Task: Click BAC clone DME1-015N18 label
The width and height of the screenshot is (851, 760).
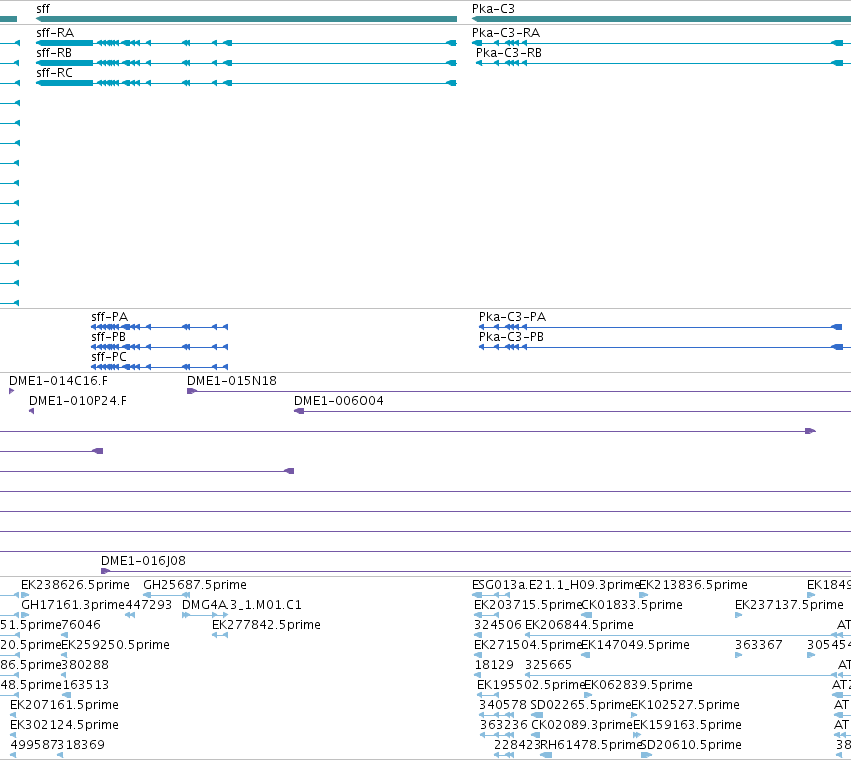Action: click(232, 381)
